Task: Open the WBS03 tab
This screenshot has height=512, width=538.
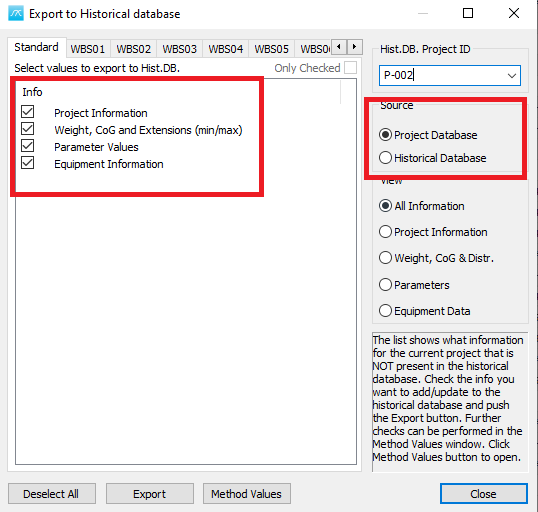Action: [x=179, y=49]
